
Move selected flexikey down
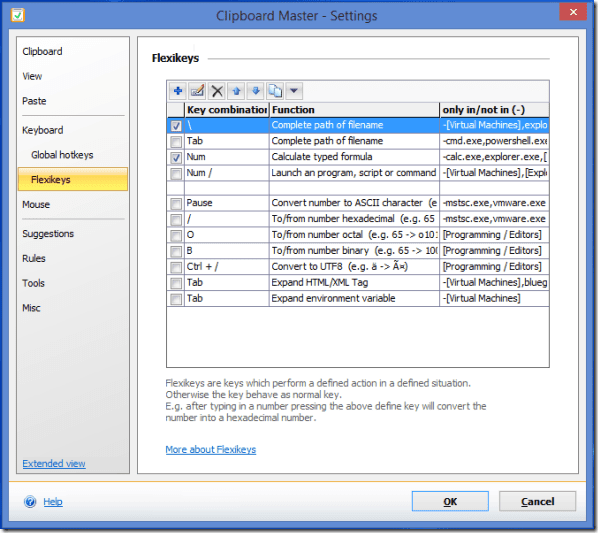tap(256, 91)
